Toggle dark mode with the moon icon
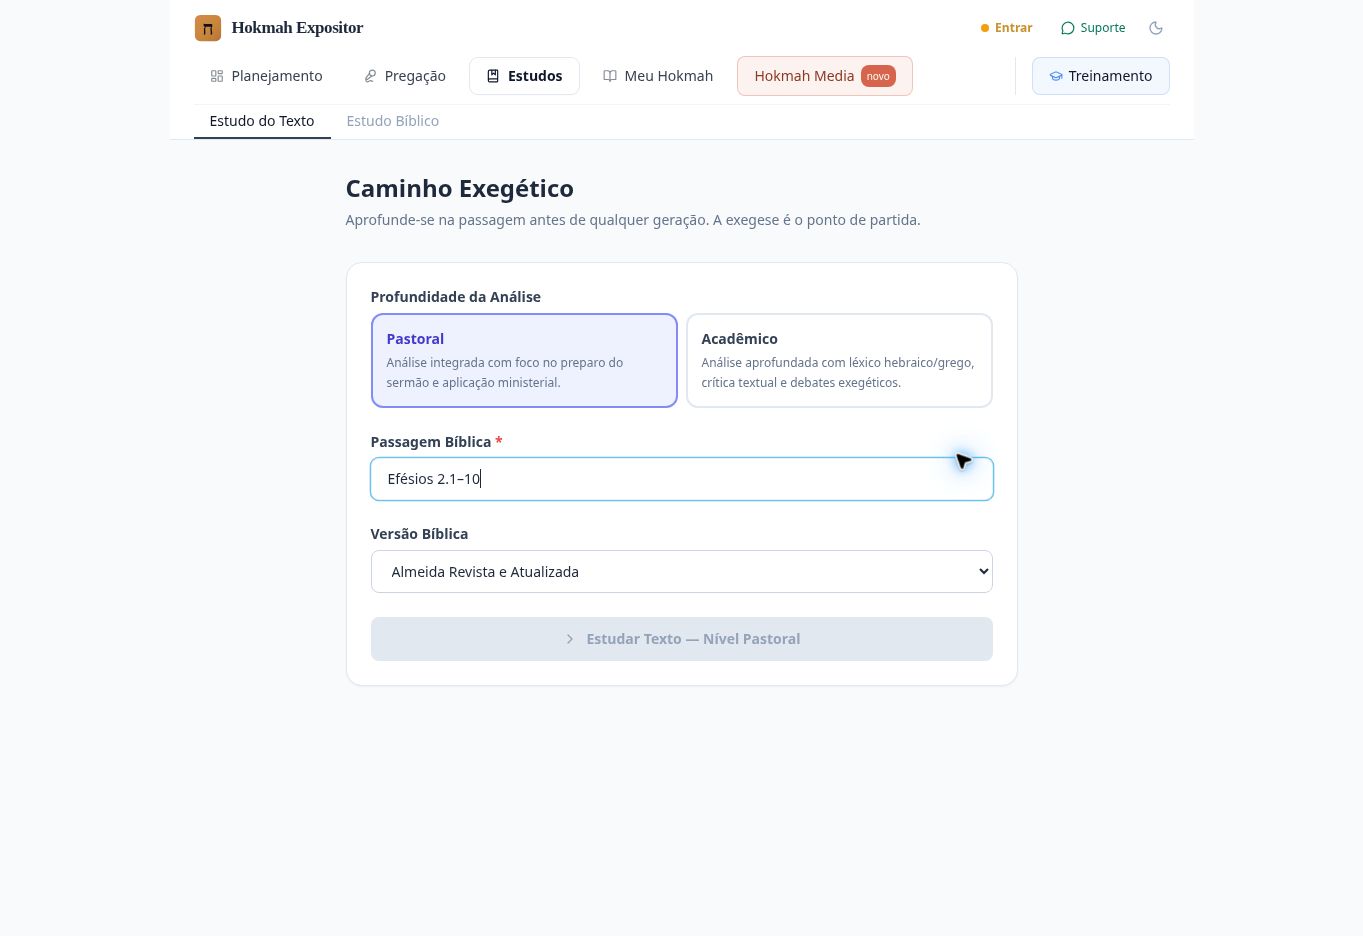The height and width of the screenshot is (936, 1363). coord(1156,28)
